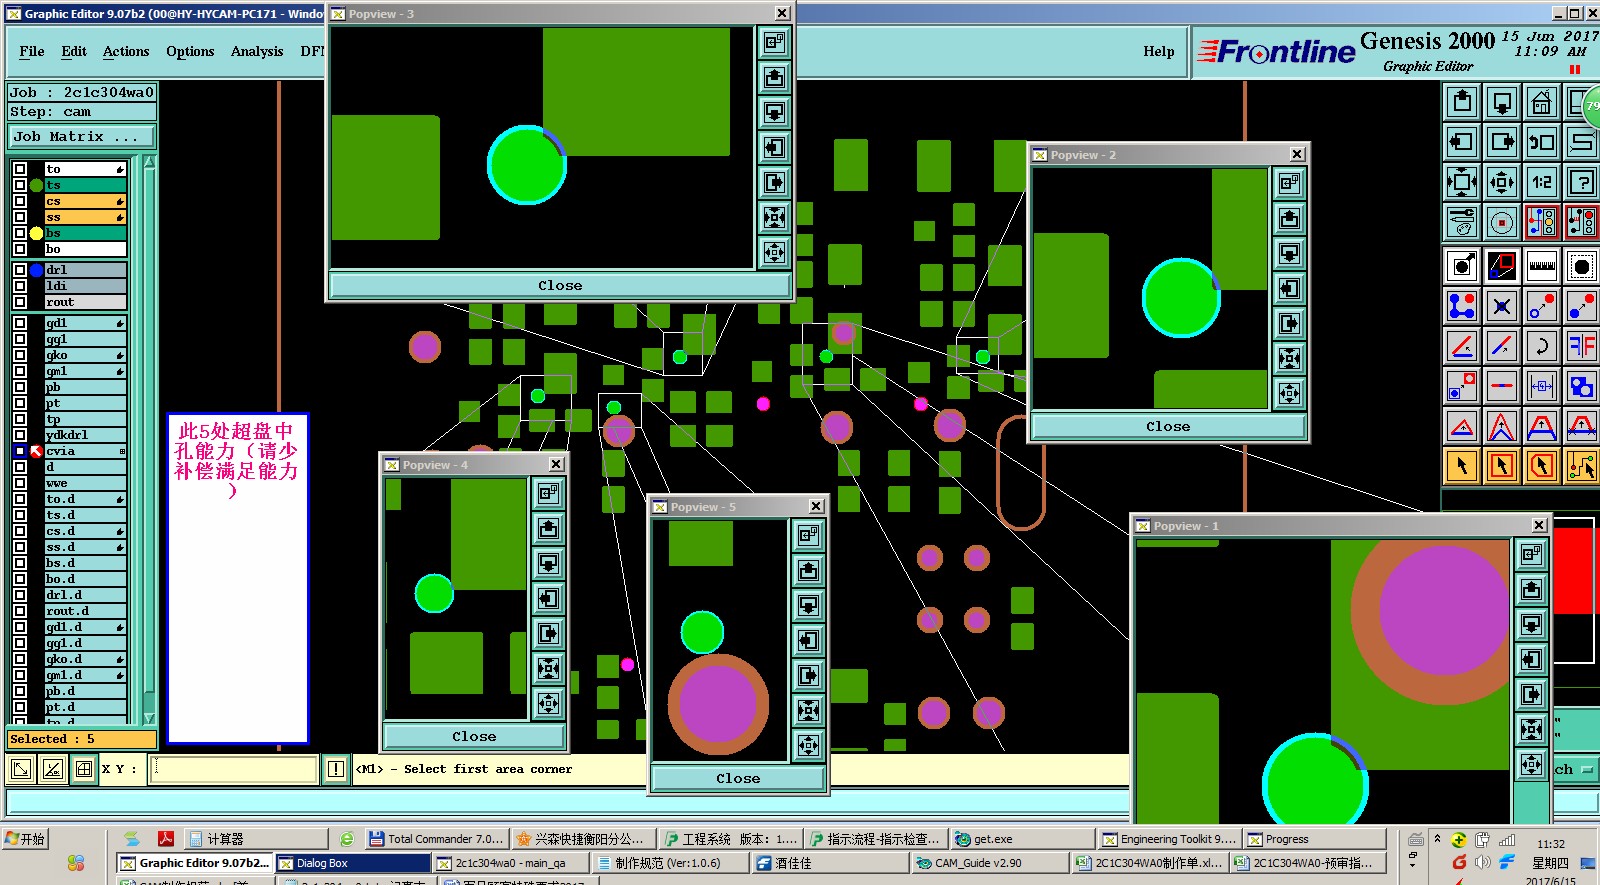Click the blue color dot of layer drl
1600x885 pixels.
pyautogui.click(x=36, y=270)
